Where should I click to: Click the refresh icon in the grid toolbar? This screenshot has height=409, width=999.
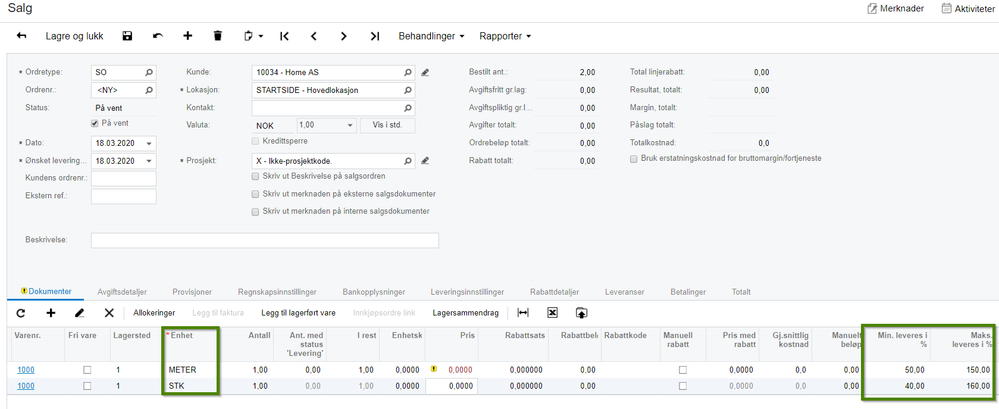click(20, 313)
